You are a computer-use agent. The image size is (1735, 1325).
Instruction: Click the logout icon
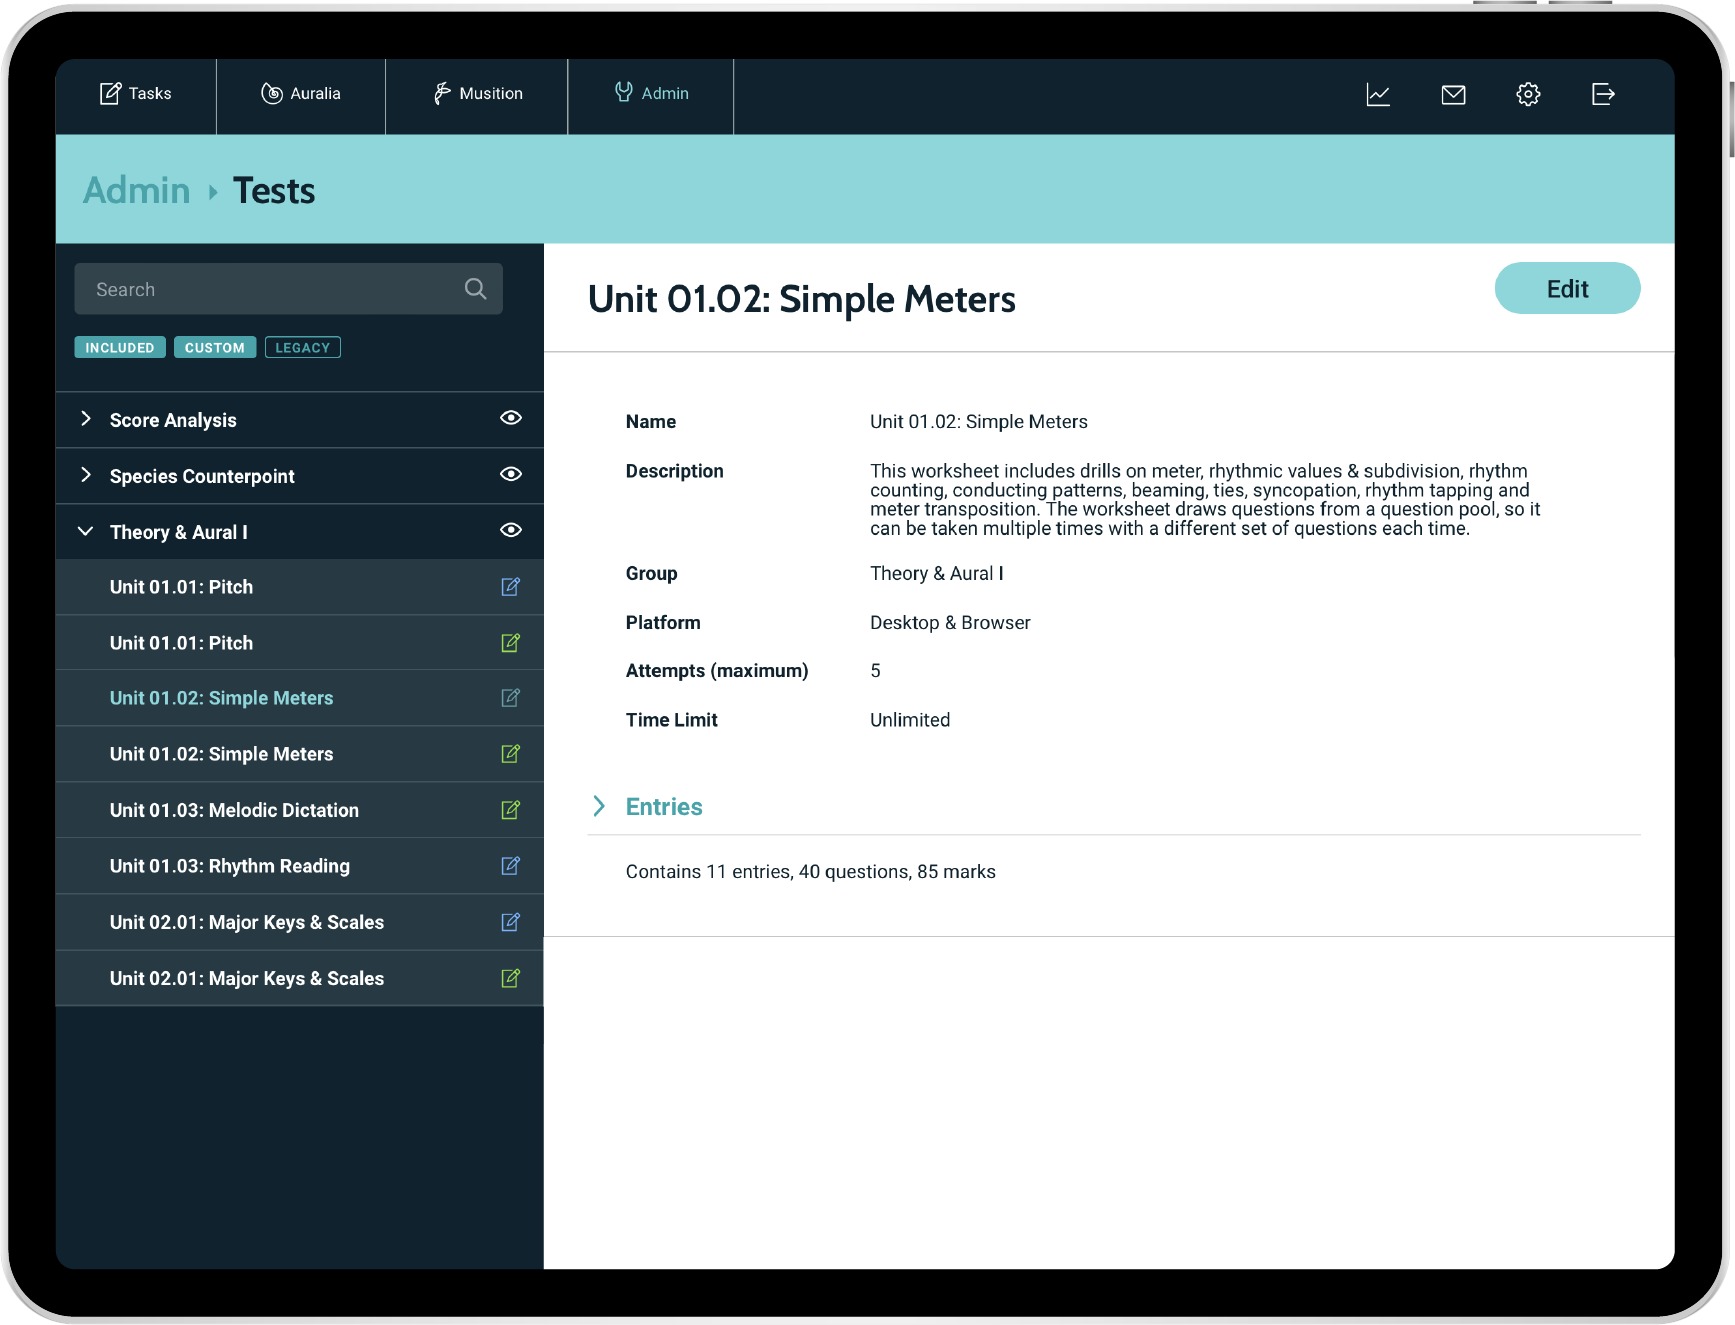click(1603, 94)
